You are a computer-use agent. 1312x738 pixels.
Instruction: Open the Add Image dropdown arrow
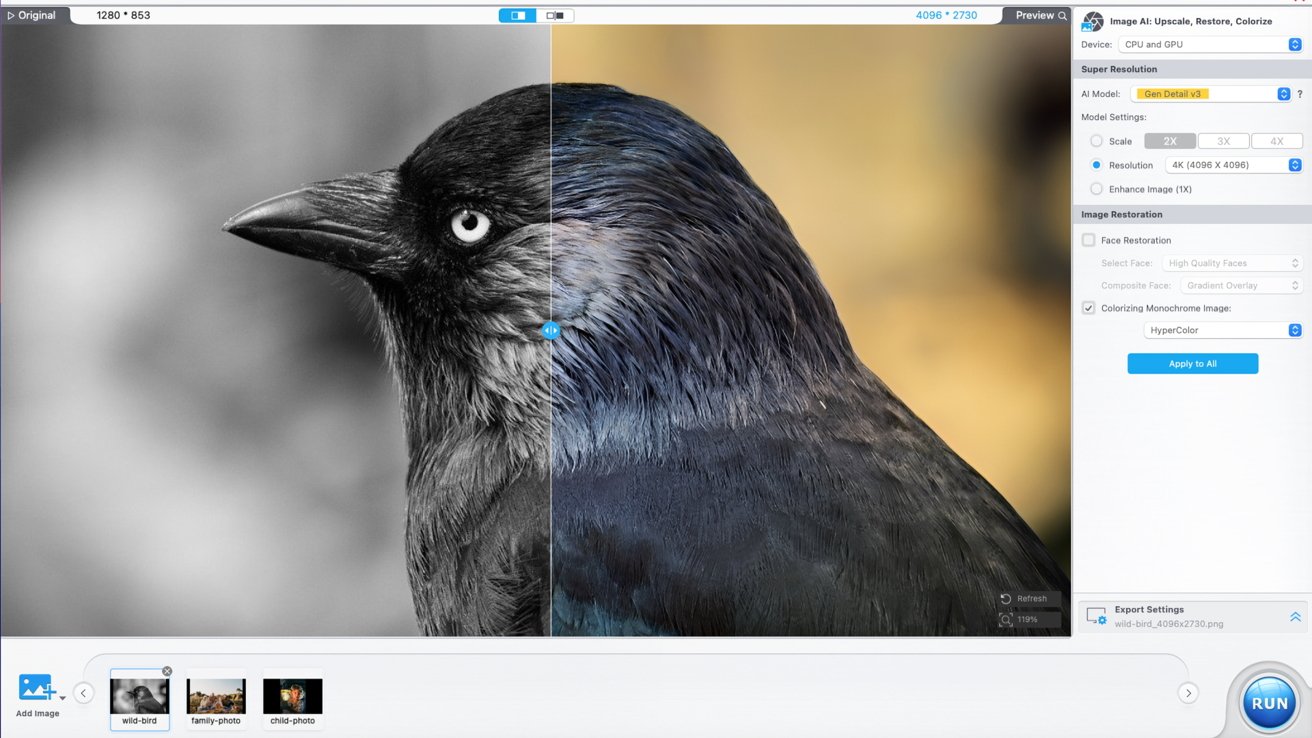(63, 697)
